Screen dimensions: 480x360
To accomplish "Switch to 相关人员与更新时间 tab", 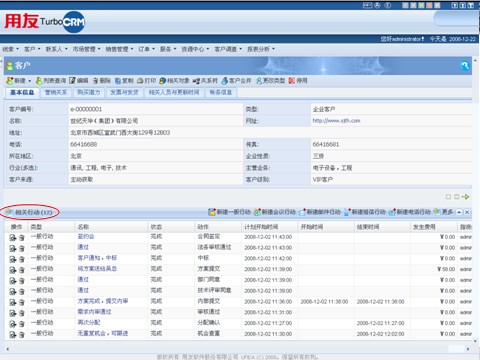I will coord(174,92).
